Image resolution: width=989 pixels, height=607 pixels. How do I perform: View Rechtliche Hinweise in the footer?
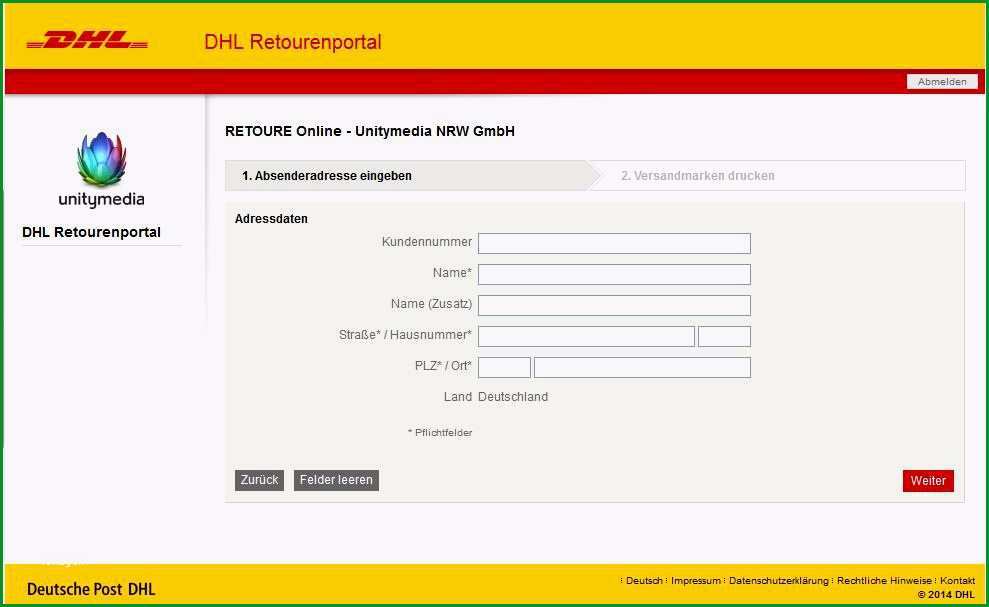[x=884, y=580]
